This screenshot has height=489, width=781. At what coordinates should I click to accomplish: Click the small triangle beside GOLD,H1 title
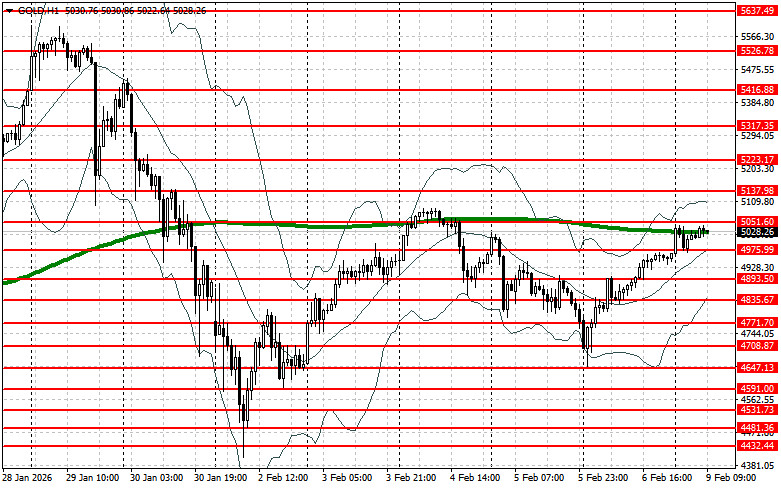coord(9,9)
